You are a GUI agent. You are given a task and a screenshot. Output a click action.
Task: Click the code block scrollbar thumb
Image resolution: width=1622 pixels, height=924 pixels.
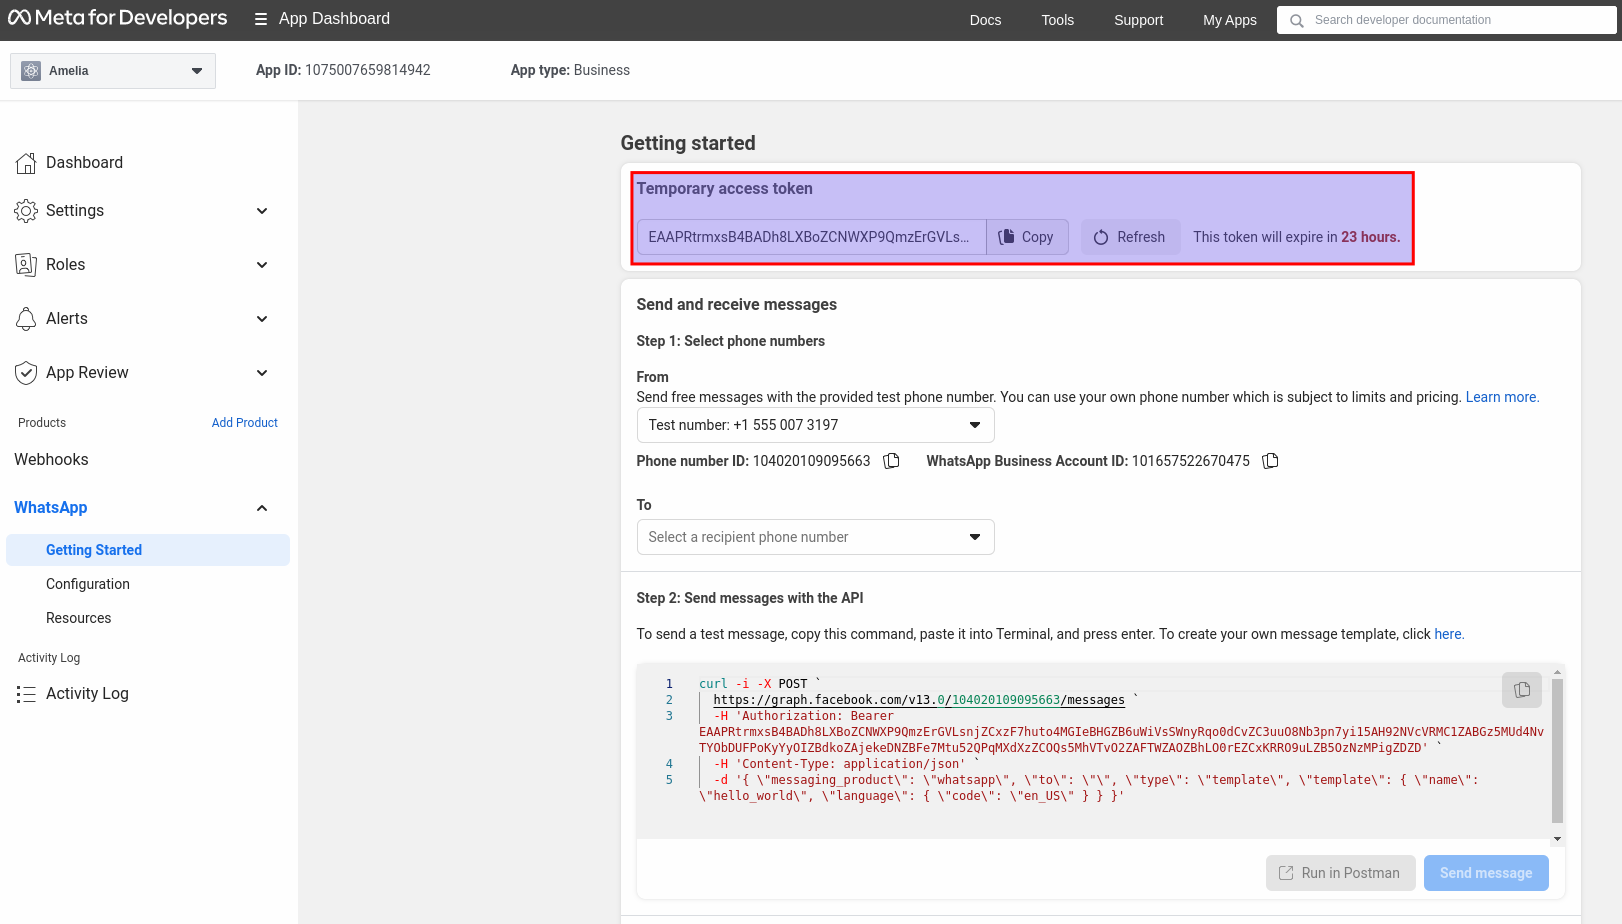[1557, 750]
